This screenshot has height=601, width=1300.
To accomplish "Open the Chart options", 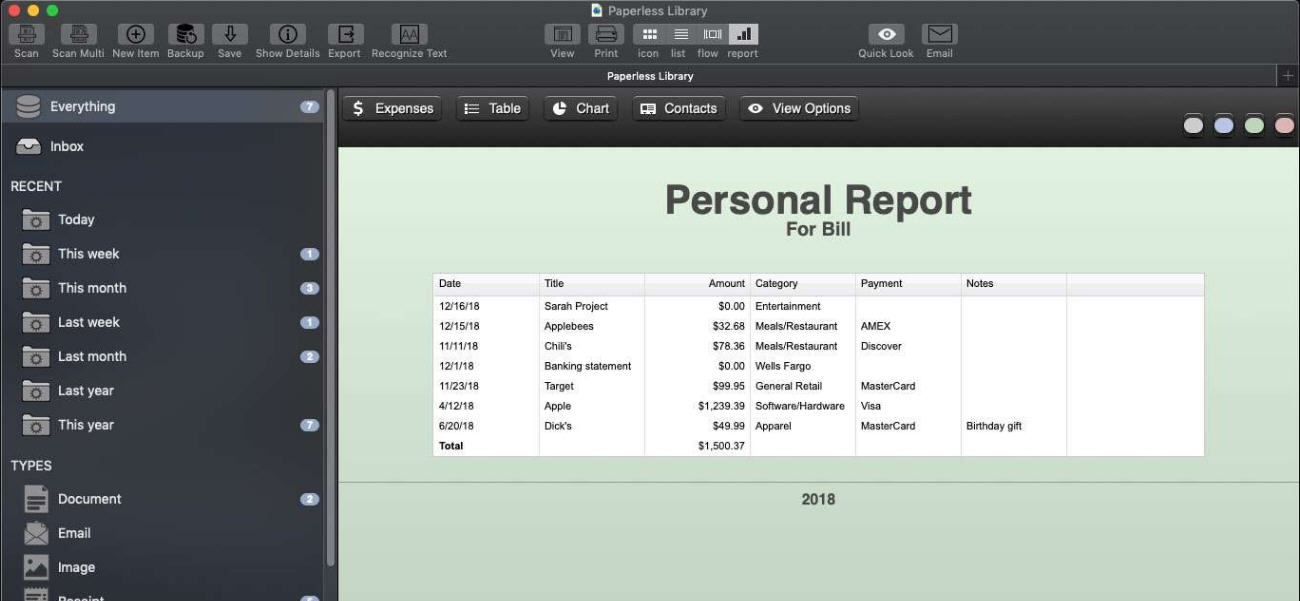I will [580, 107].
